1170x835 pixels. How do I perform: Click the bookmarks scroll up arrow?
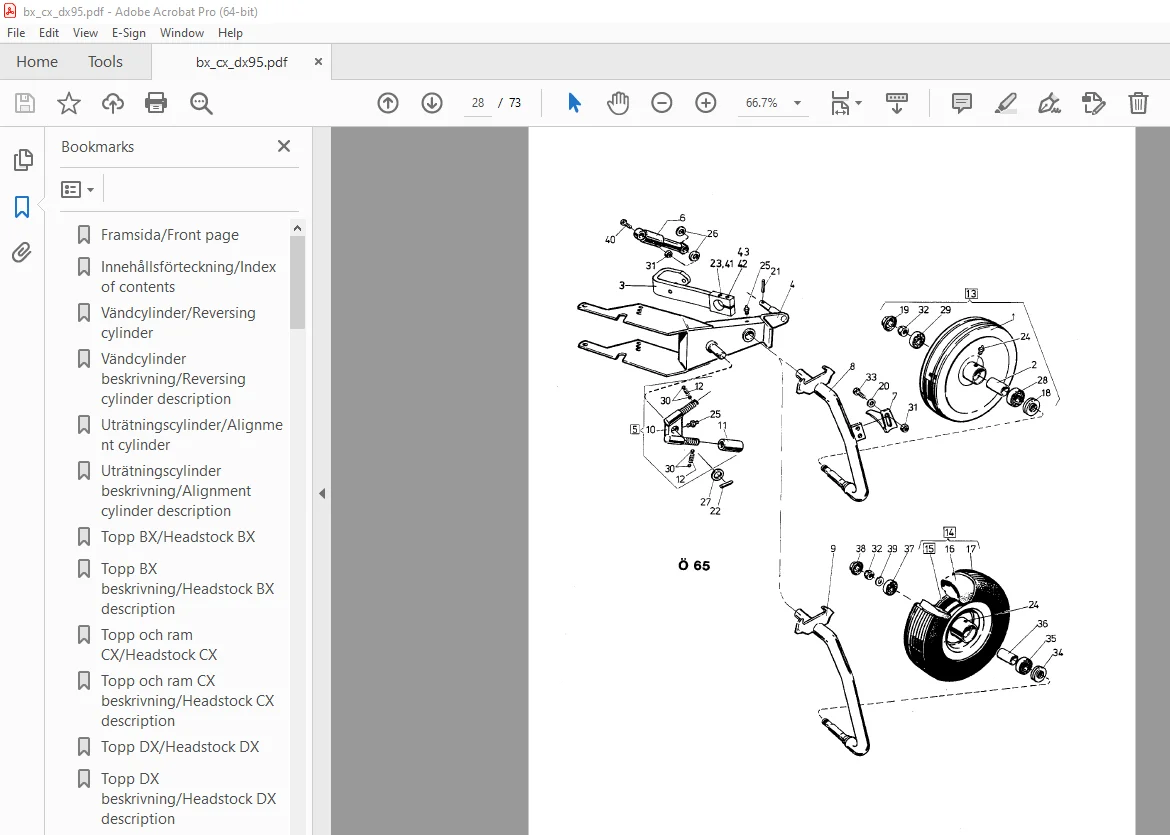297,228
